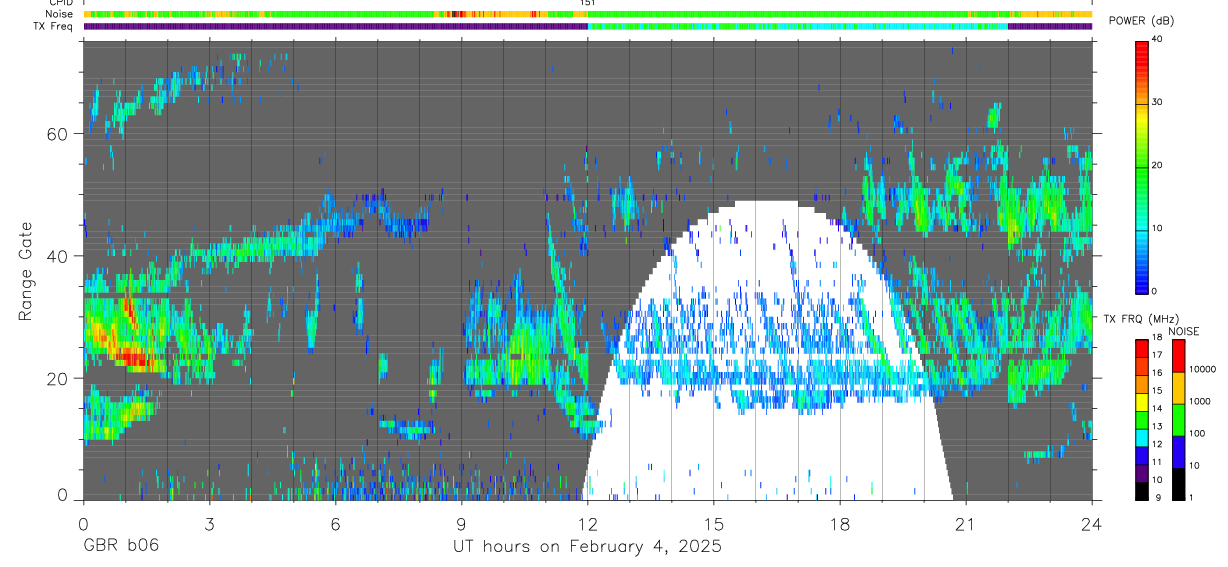1228x567 pixels.
Task: Click the POWER (dB) color bar
Action: (1141, 166)
